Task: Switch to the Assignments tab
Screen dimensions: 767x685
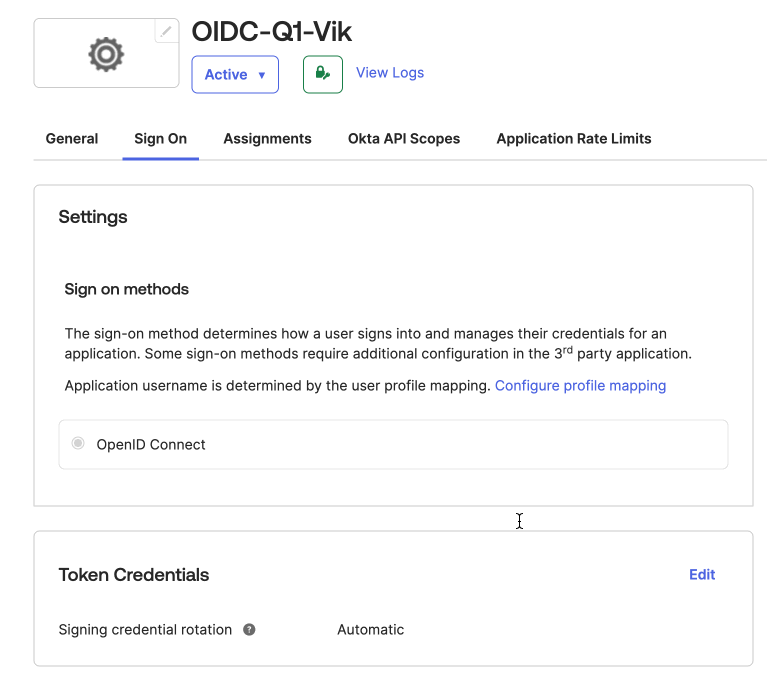Action: pyautogui.click(x=267, y=139)
